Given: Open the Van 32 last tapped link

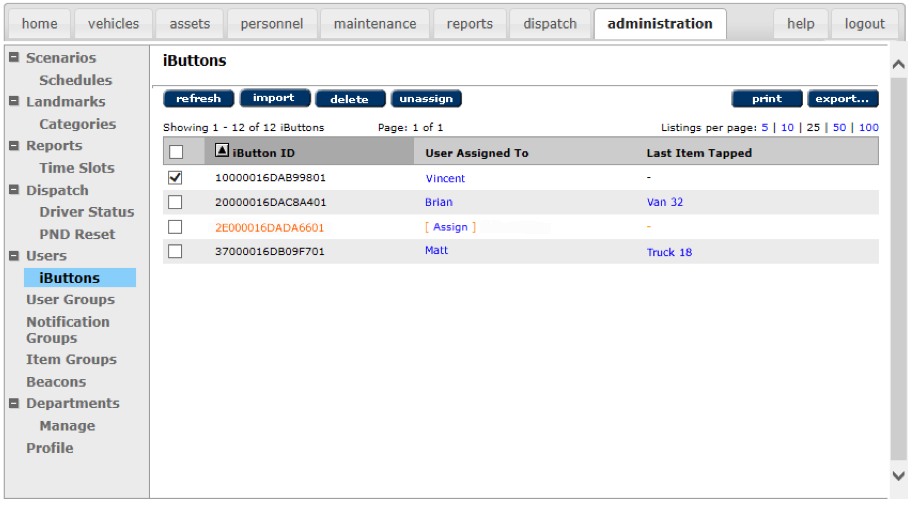Looking at the screenshot, I should 665,202.
